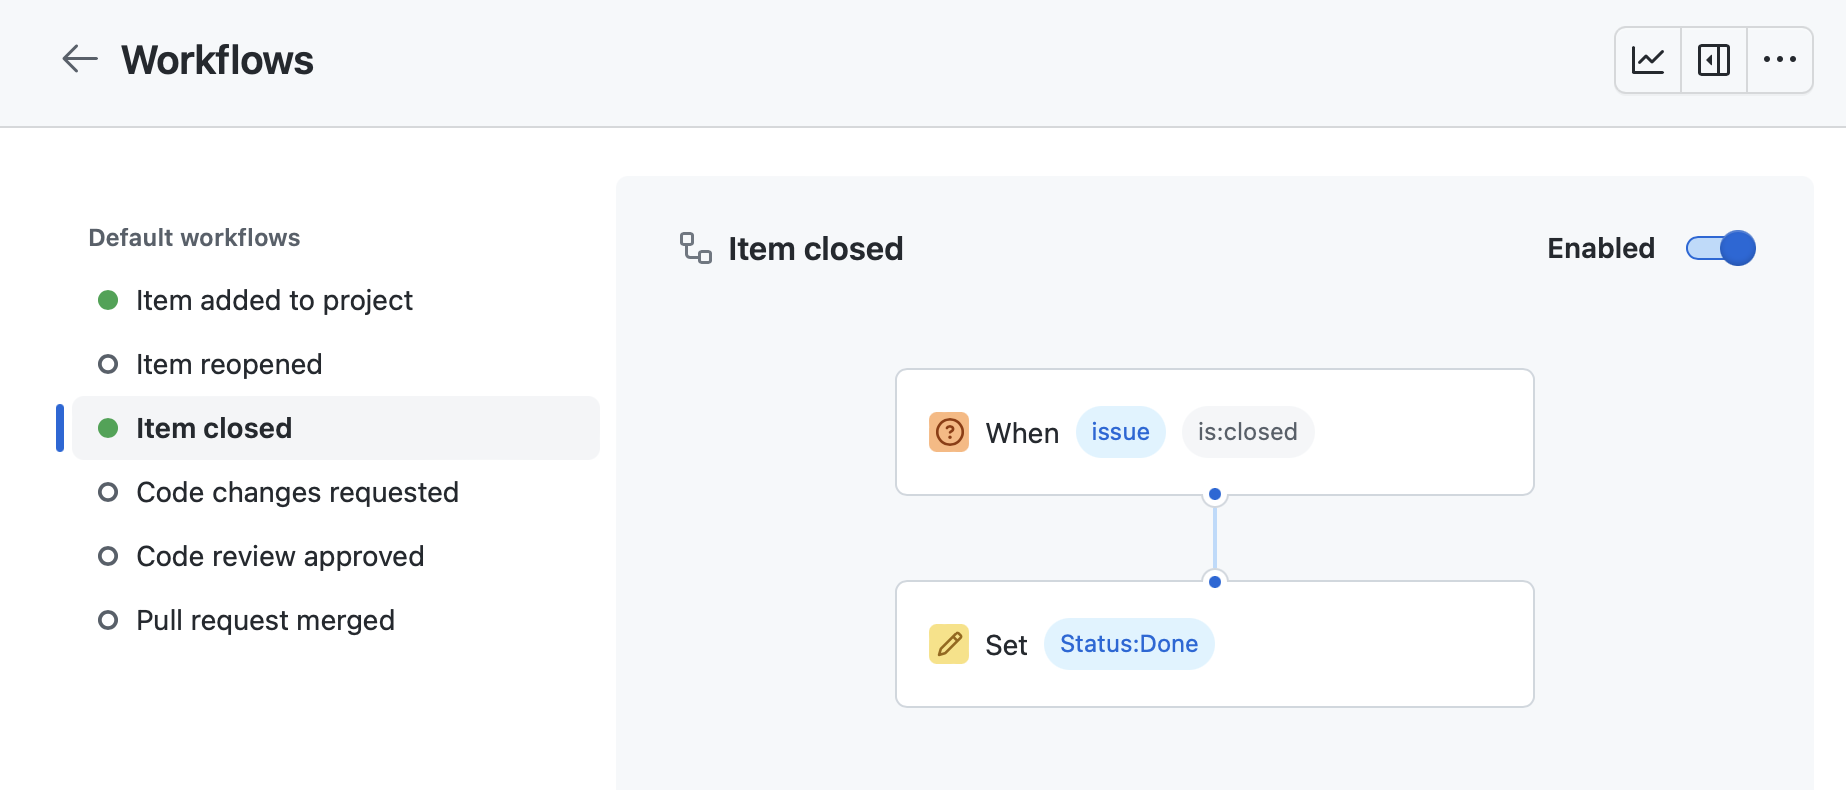Click the issue filter pill
The image size is (1846, 790).
[1120, 432]
